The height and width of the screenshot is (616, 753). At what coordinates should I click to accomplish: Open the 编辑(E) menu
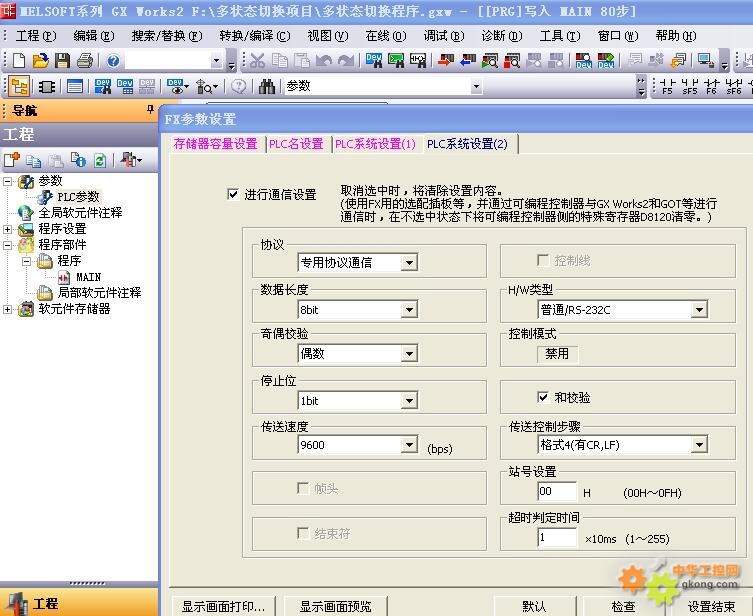coord(94,36)
